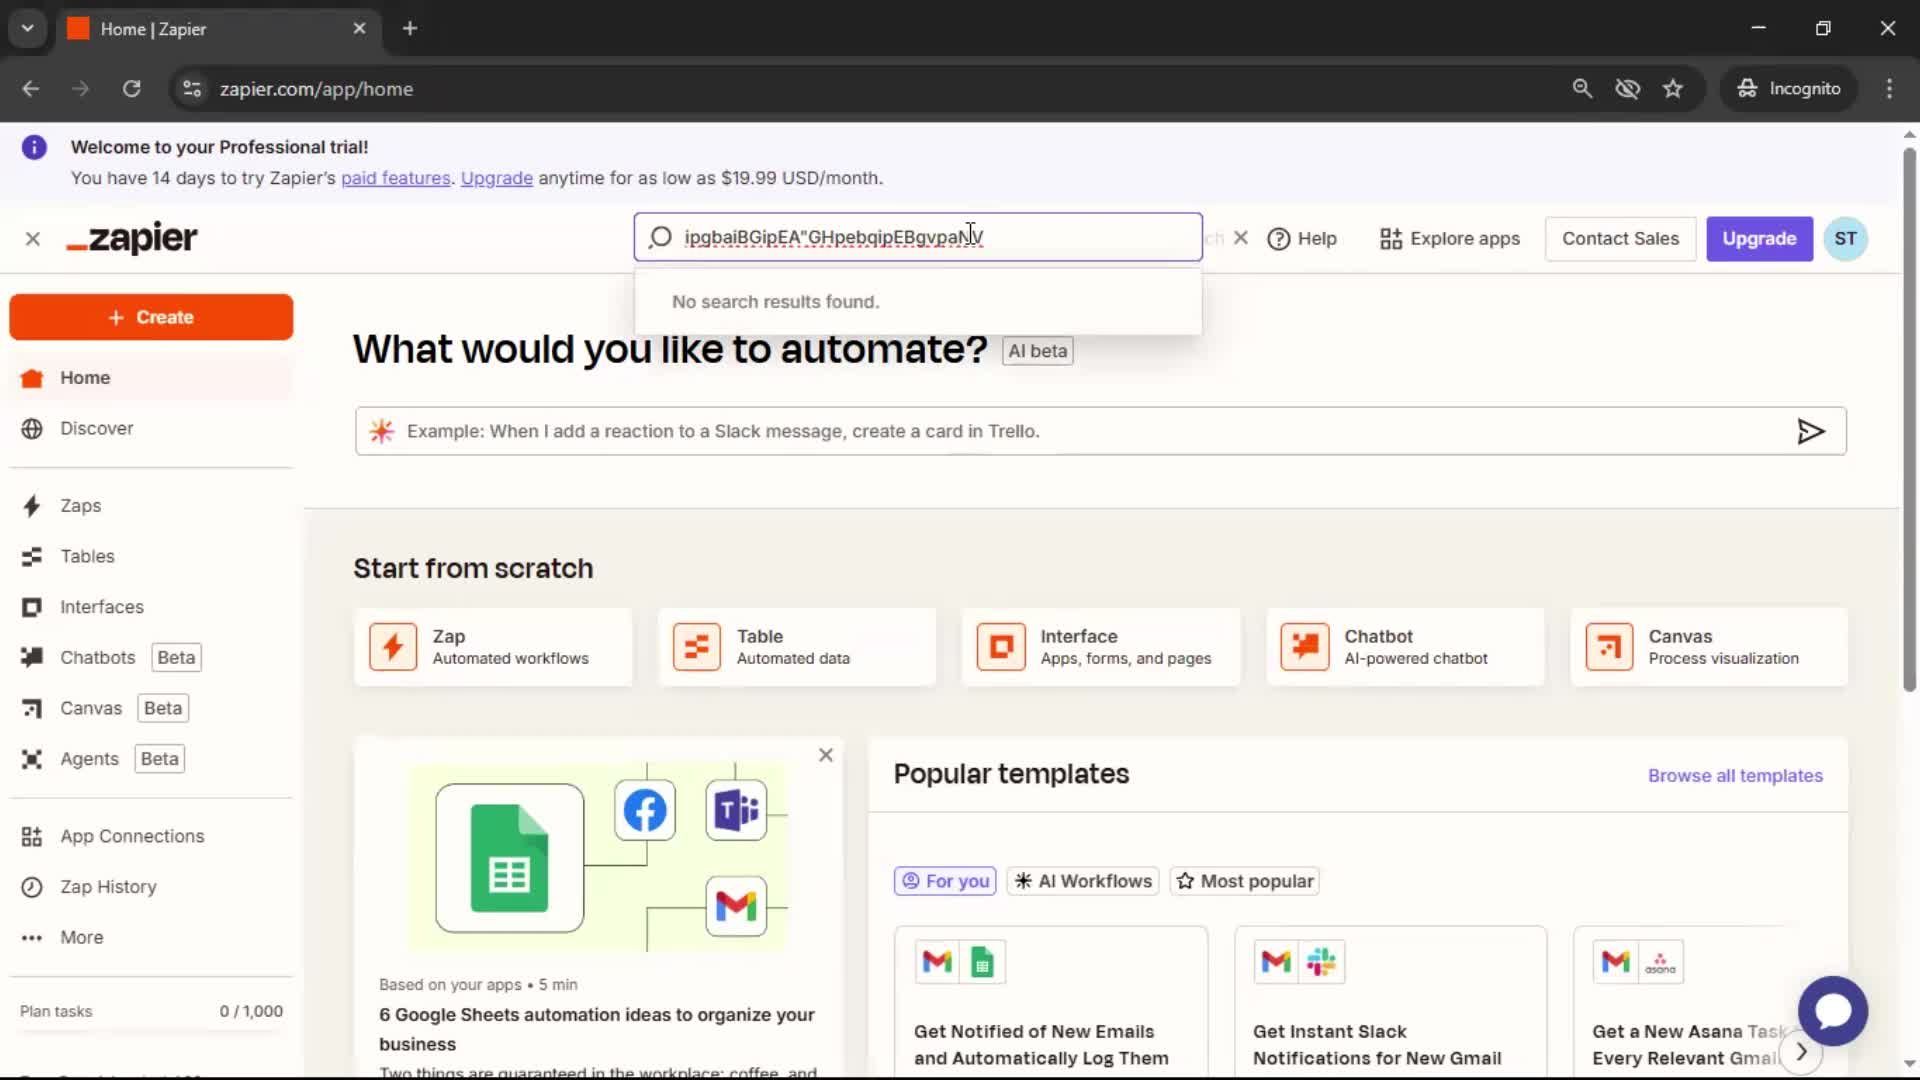Viewport: 1920px width, 1080px height.
Task: Open the Help menu
Action: [1302, 239]
